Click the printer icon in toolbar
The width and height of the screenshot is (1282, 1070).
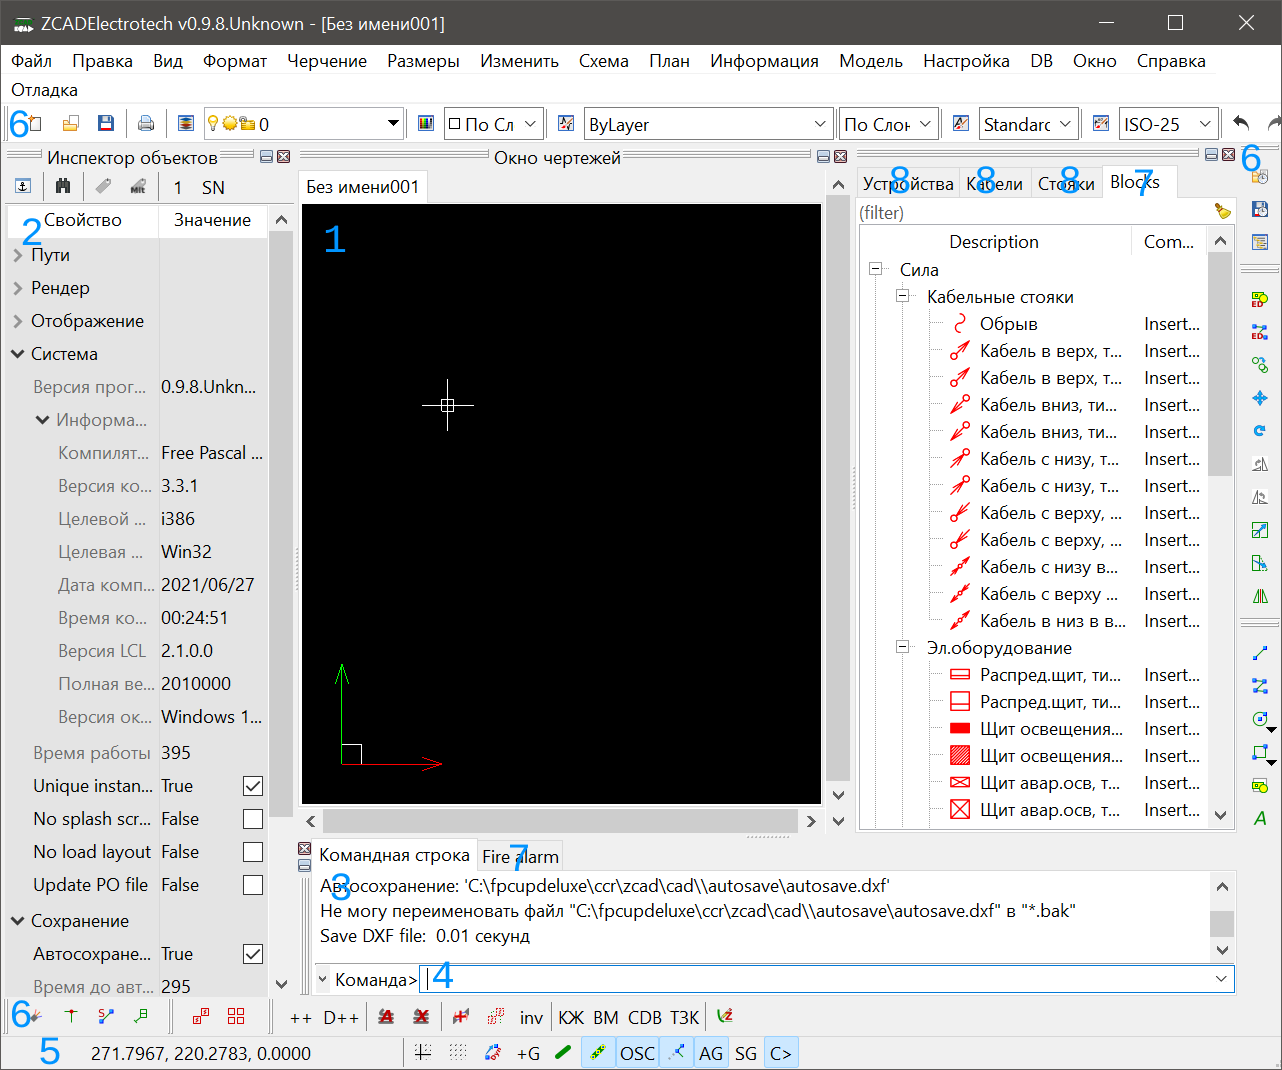point(146,124)
